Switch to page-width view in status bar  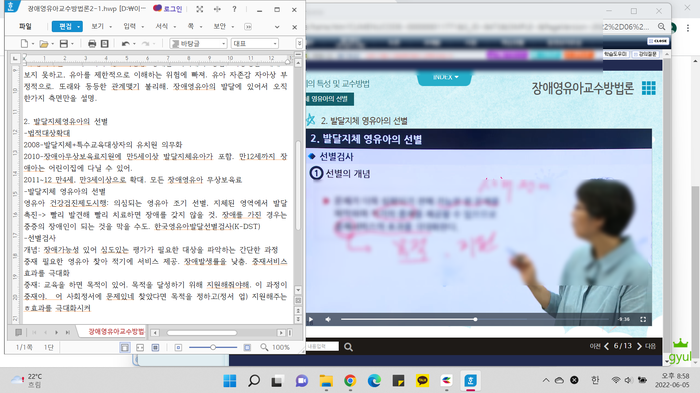[x=140, y=347]
